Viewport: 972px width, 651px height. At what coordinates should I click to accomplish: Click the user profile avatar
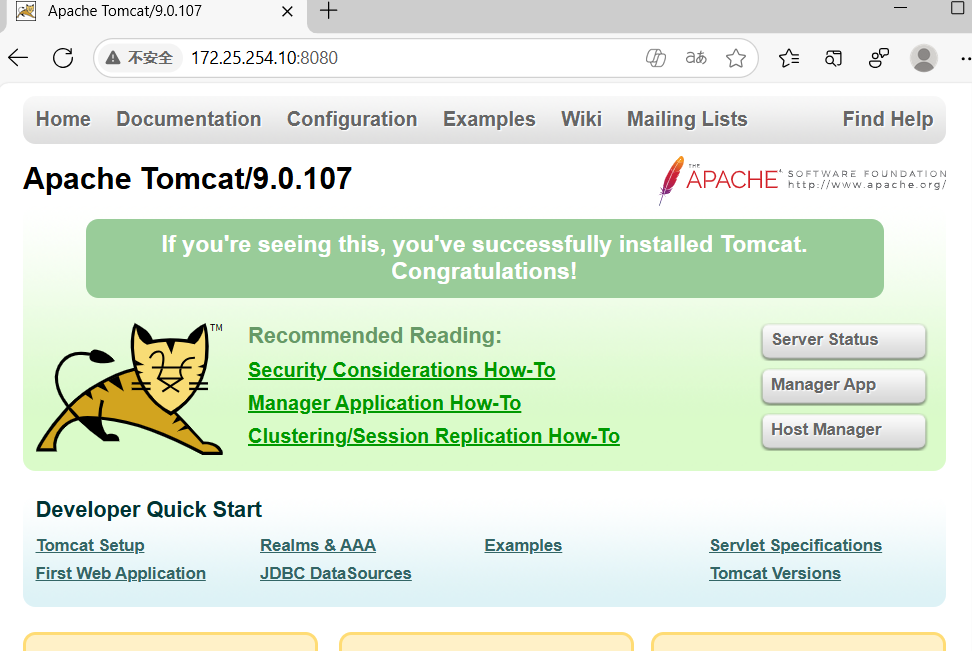924,58
